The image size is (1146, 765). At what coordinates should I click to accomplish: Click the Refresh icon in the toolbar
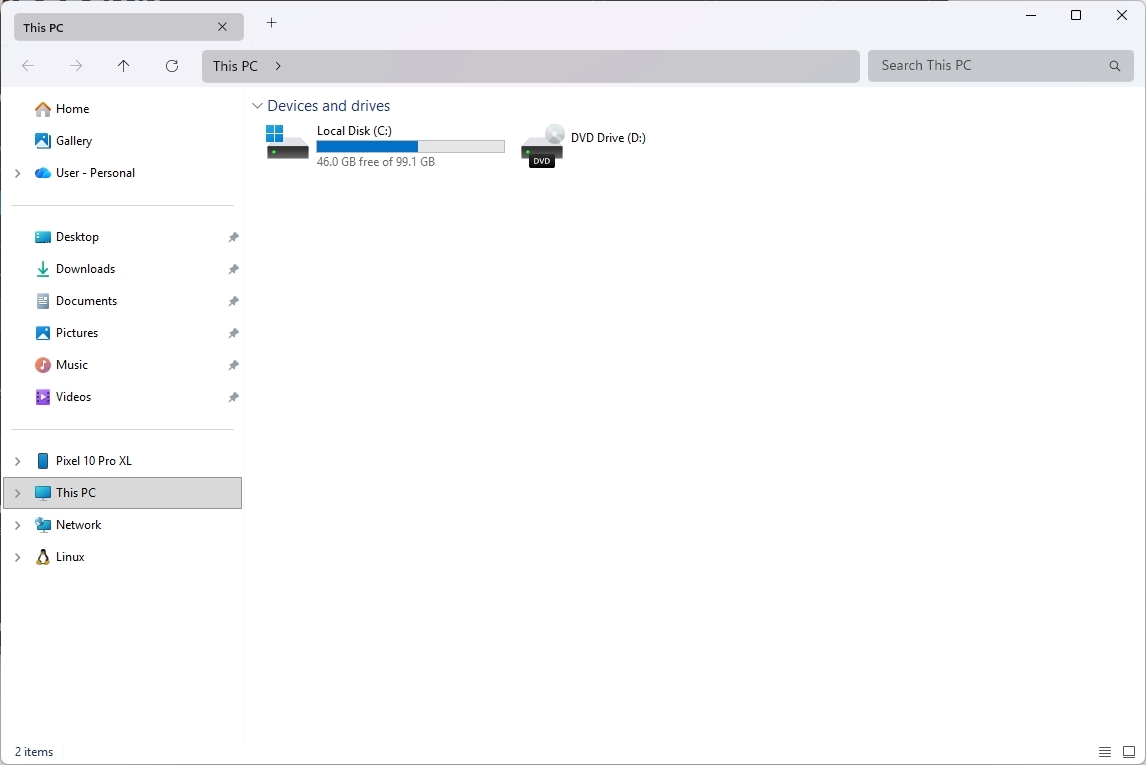[171, 65]
